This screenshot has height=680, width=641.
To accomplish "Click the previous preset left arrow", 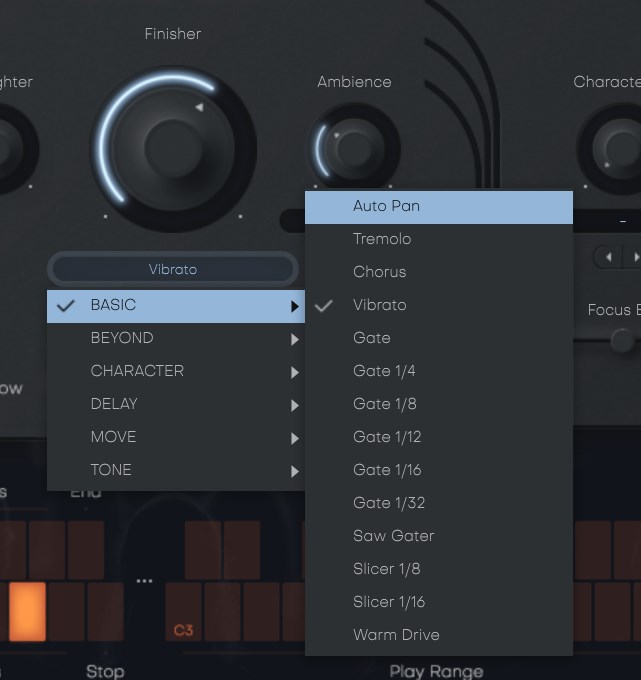I will (608, 257).
